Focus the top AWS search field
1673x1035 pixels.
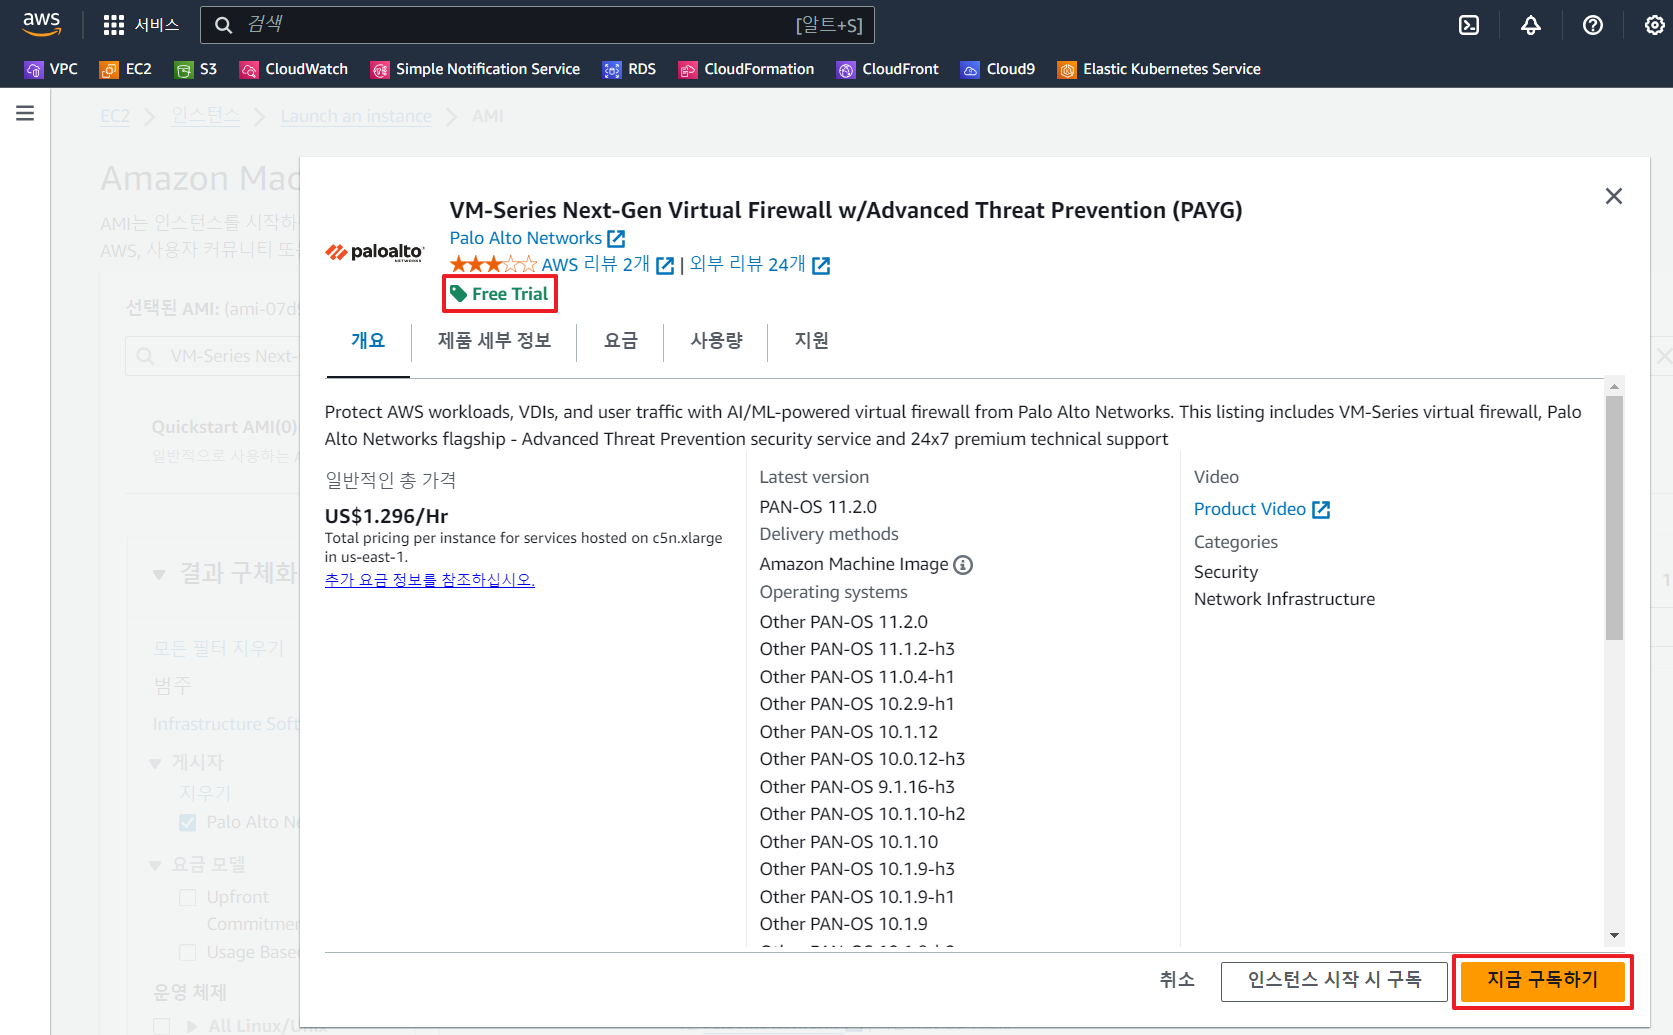pos(537,25)
